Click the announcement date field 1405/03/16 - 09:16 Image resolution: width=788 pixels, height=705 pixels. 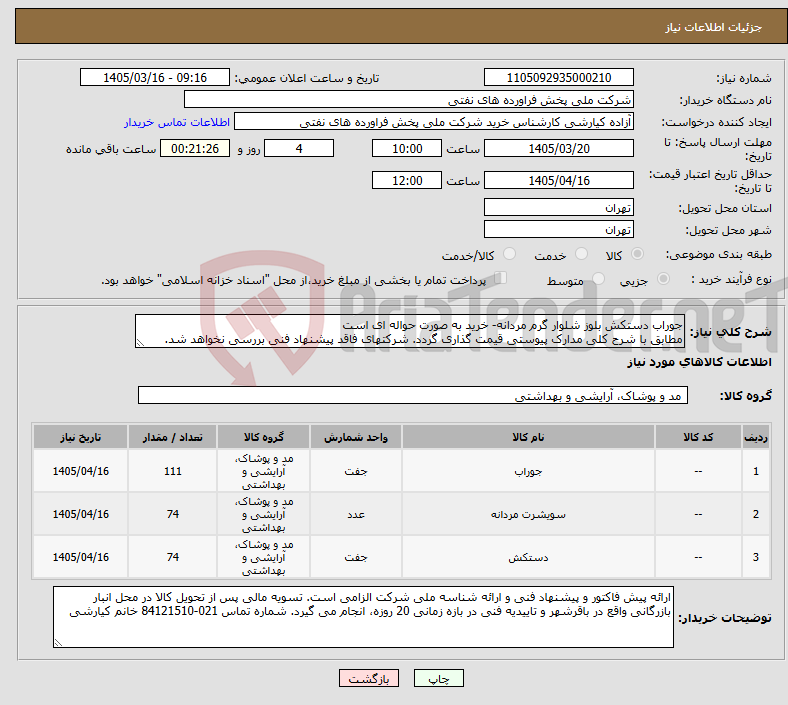[x=155, y=77]
